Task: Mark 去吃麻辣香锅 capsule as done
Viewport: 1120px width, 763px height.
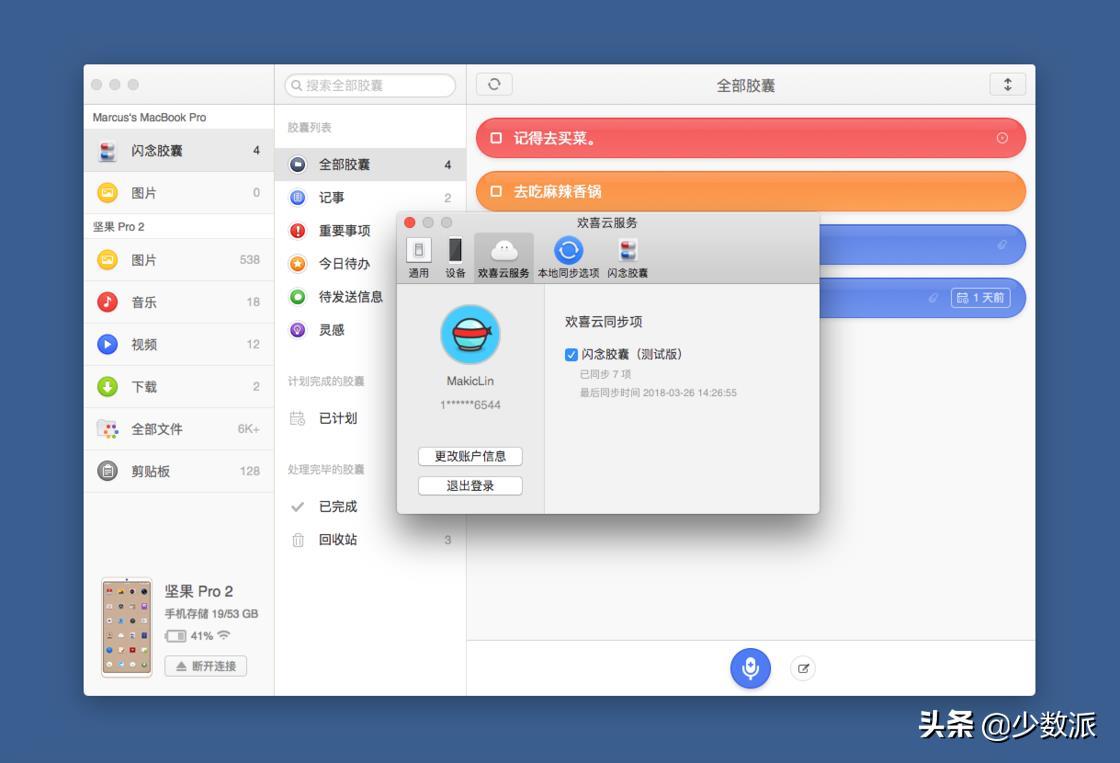Action: tap(496, 192)
